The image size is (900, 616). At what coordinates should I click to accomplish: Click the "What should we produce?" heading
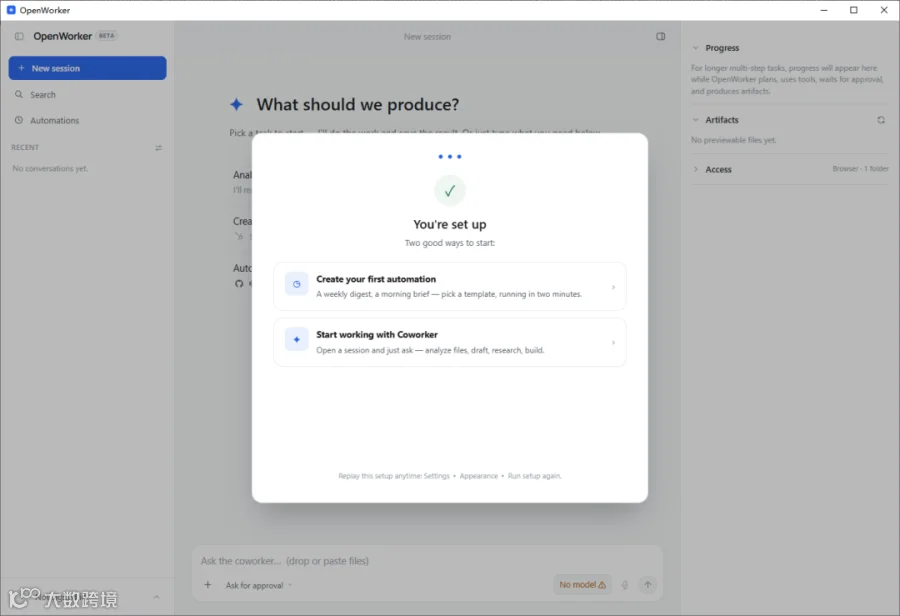pos(358,104)
